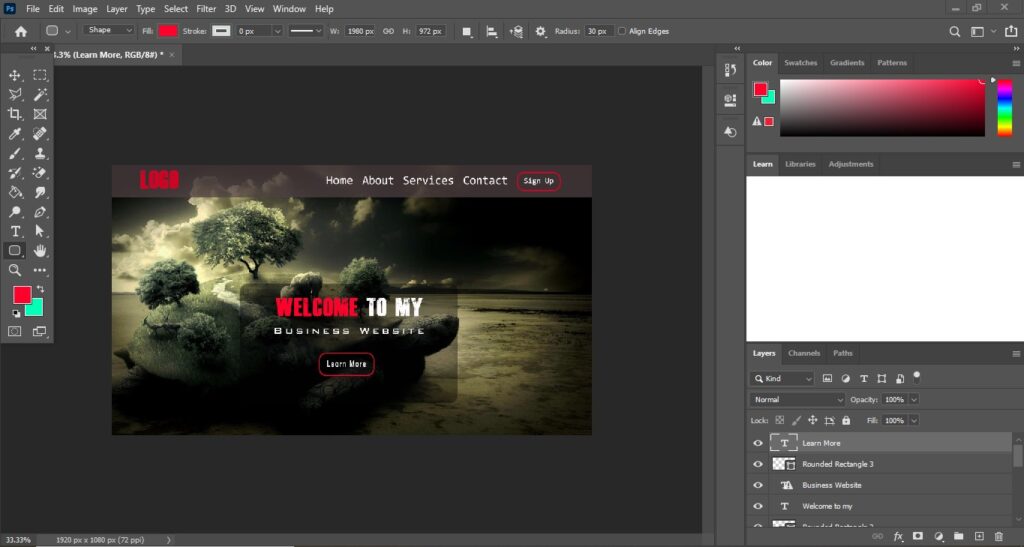Click the foreground color in toolbox
Screen dimensions: 1024x547
pyautogui.click(x=22, y=294)
